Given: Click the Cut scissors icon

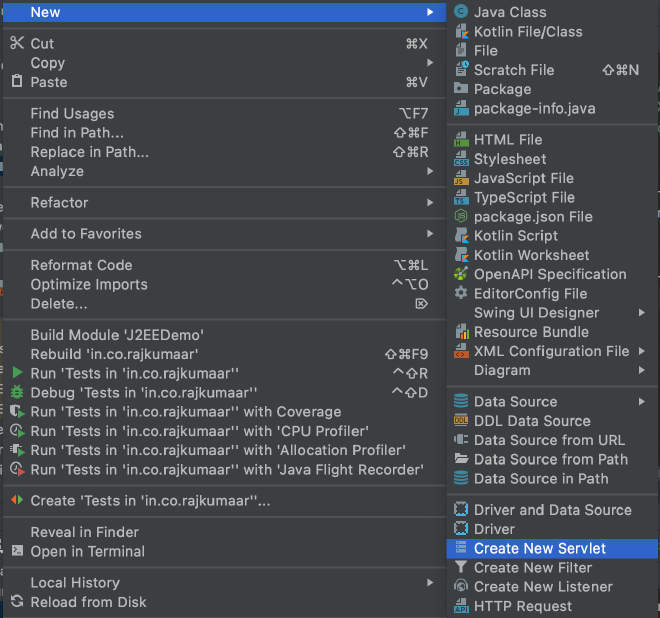Looking at the screenshot, I should click(17, 43).
